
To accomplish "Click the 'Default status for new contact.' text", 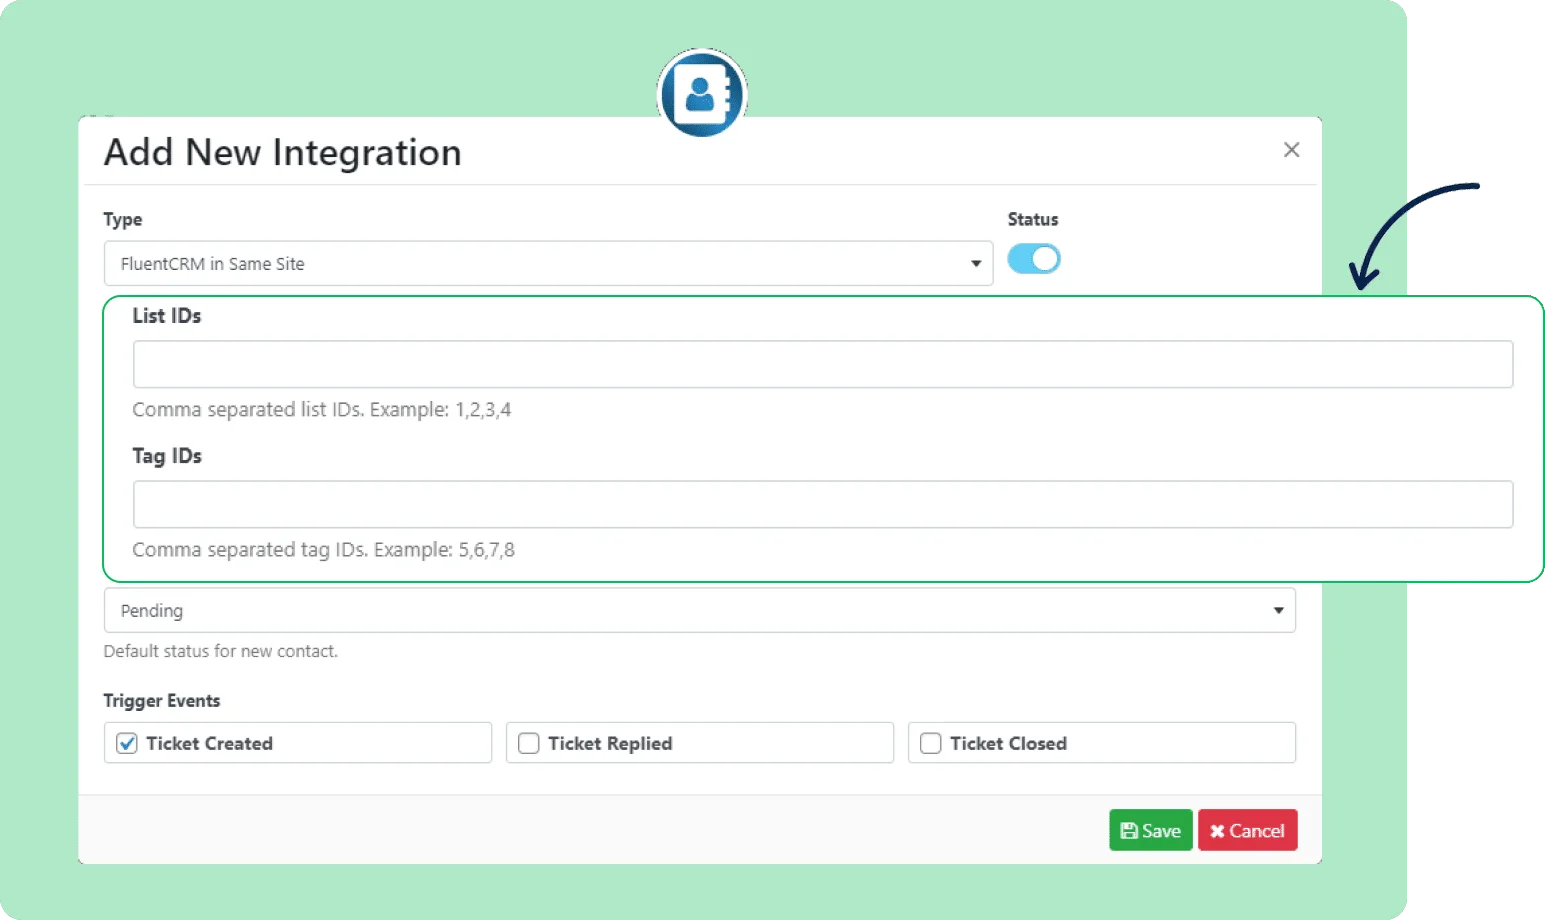I will [x=220, y=651].
